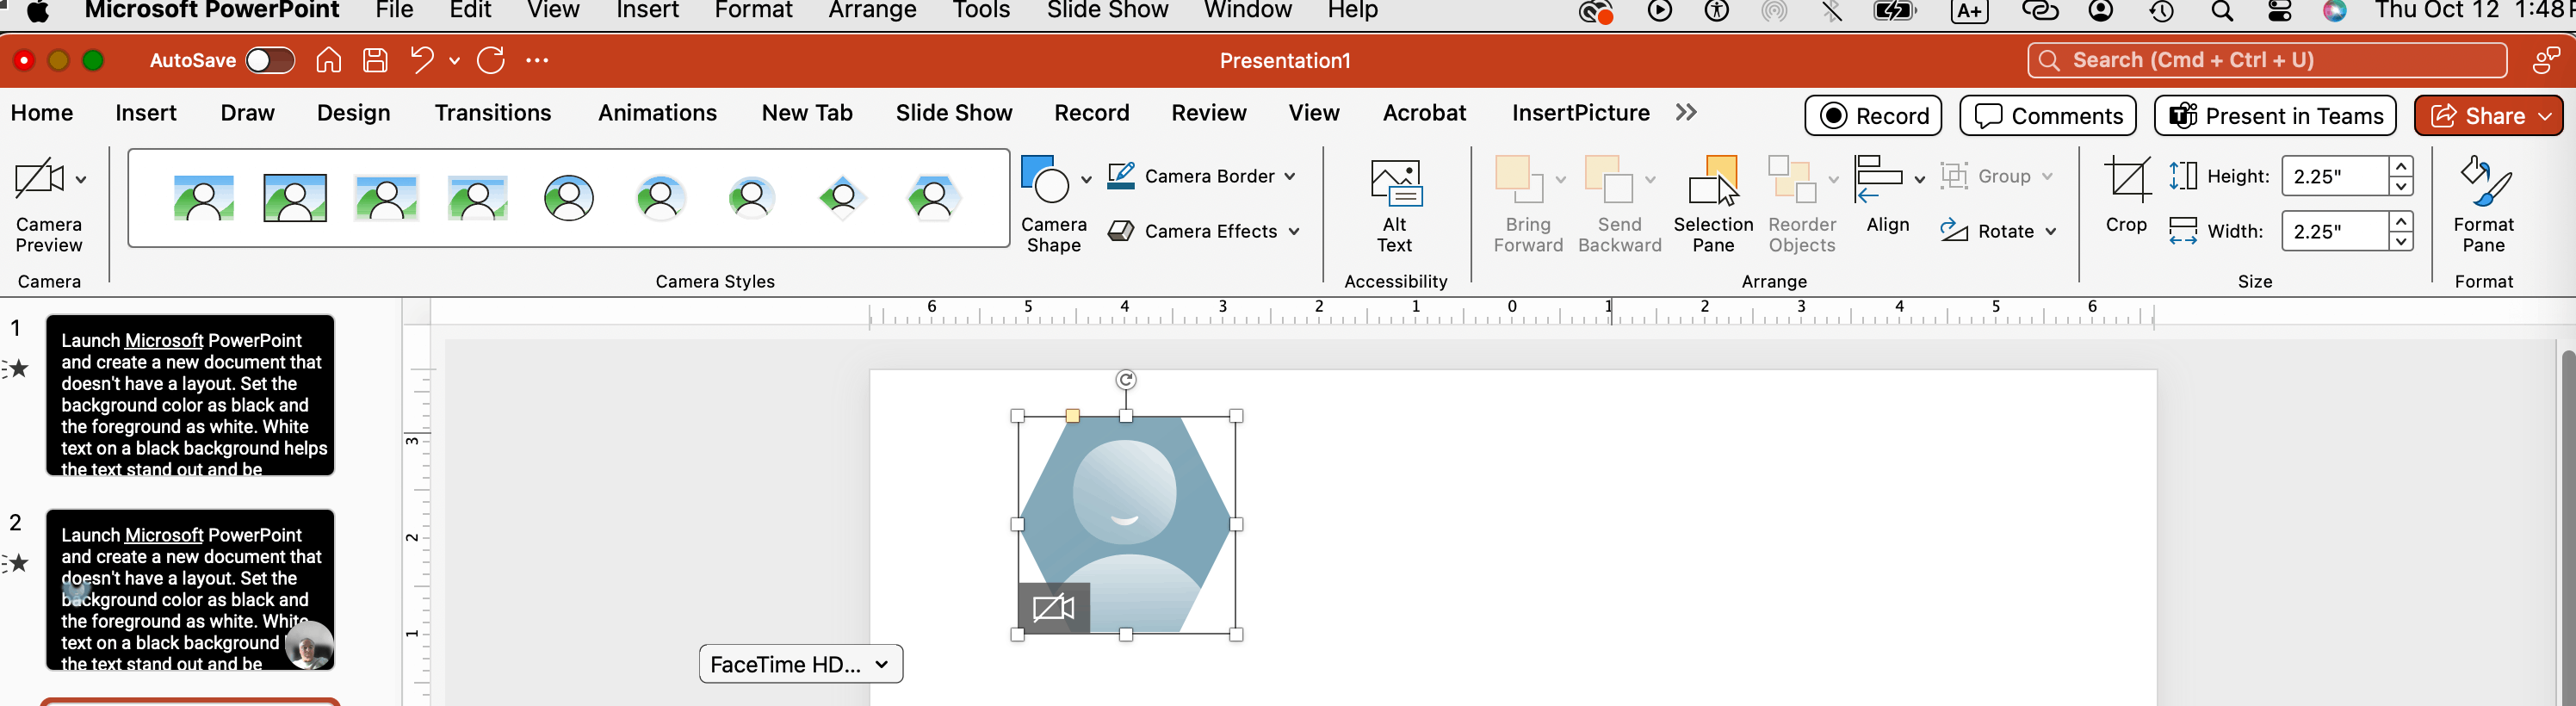Viewport: 2576px width, 706px height.
Task: Click the Undo arrow icon
Action: [x=422, y=60]
